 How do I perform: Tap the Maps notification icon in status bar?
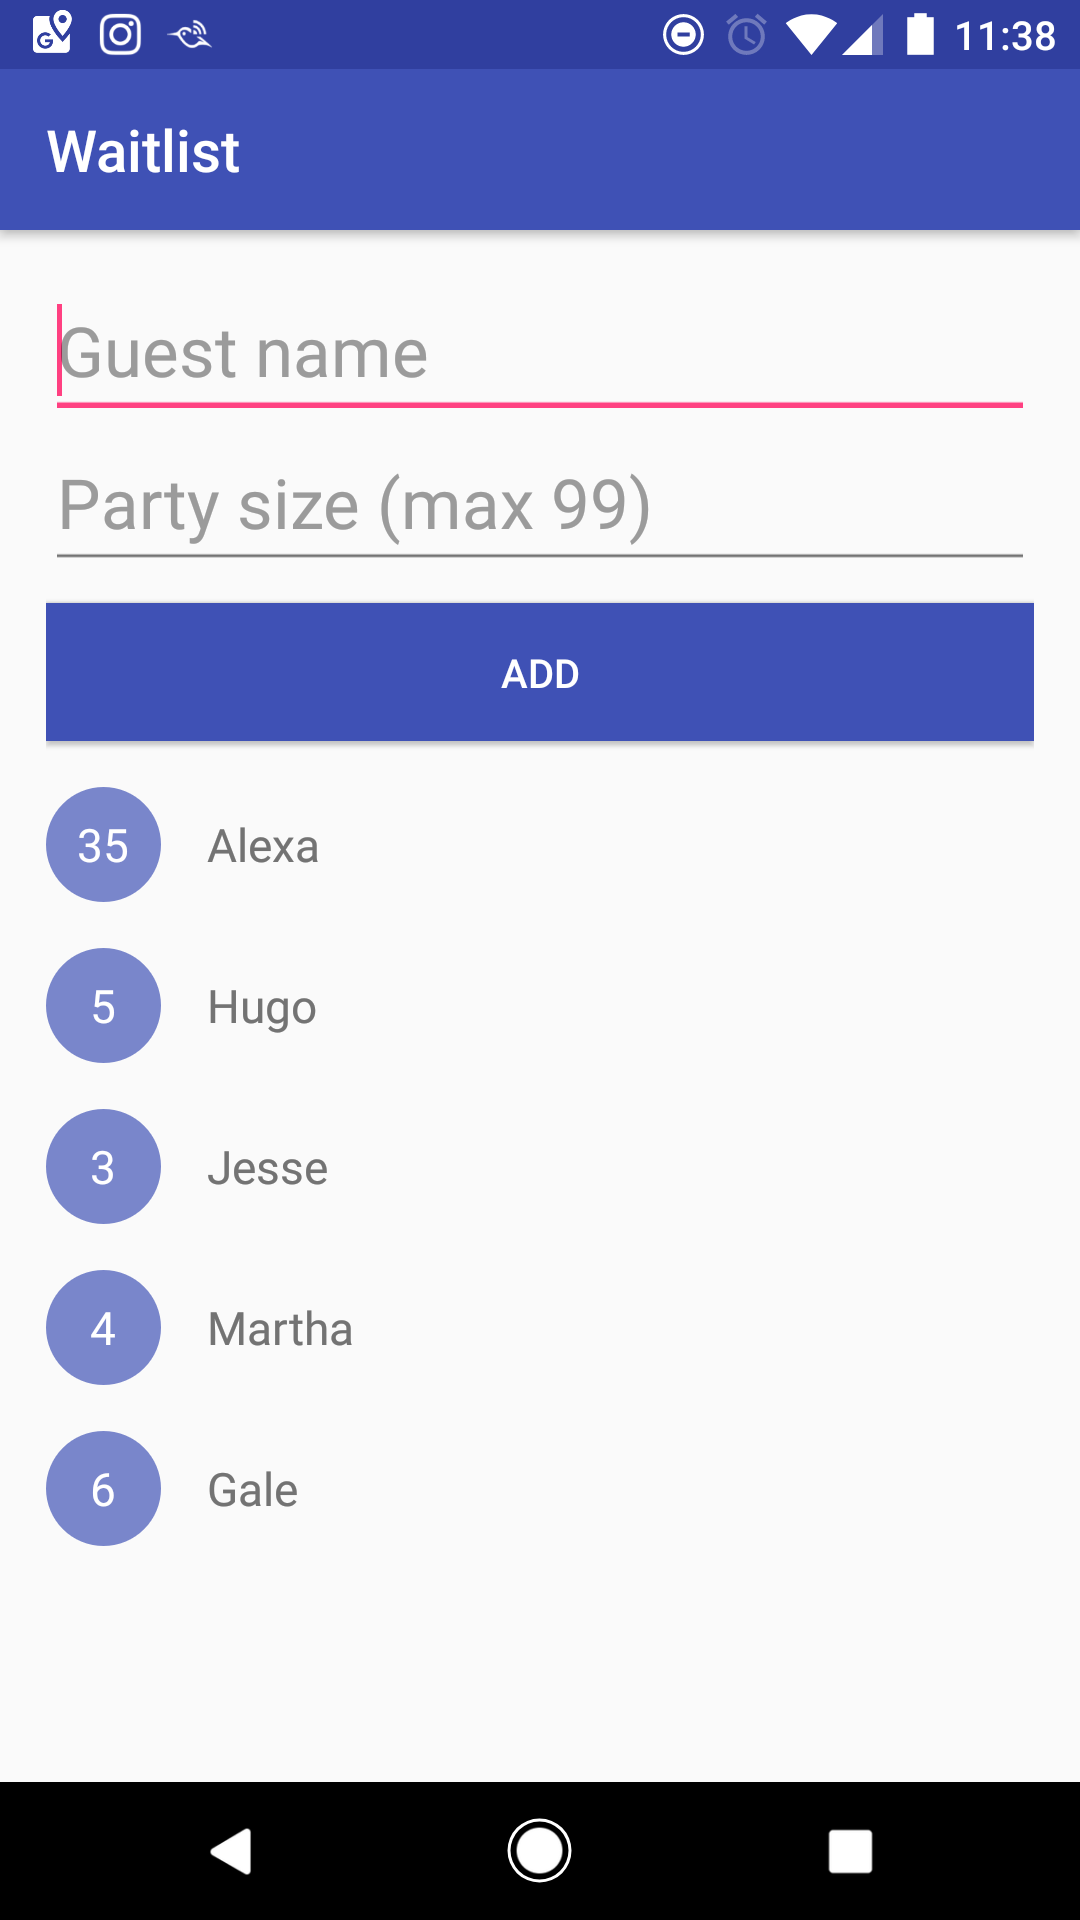click(x=52, y=33)
